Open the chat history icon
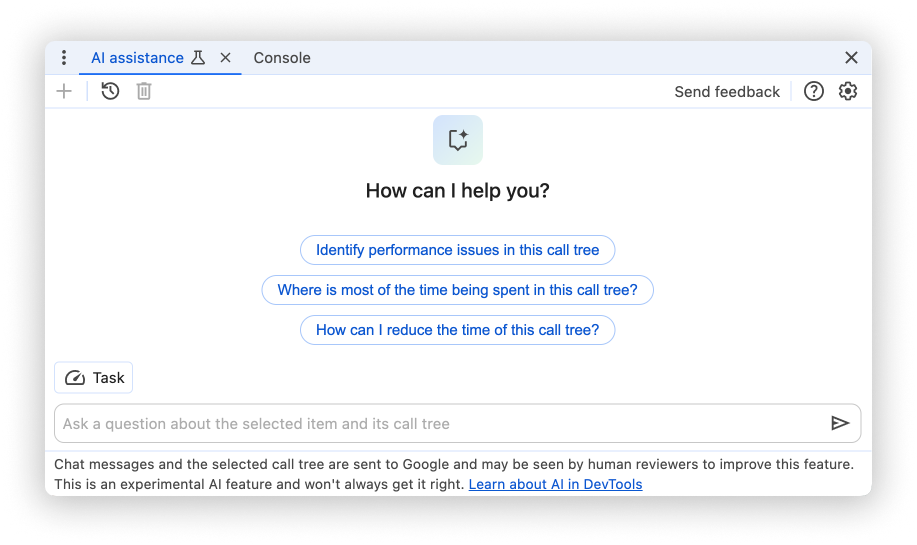 110,92
